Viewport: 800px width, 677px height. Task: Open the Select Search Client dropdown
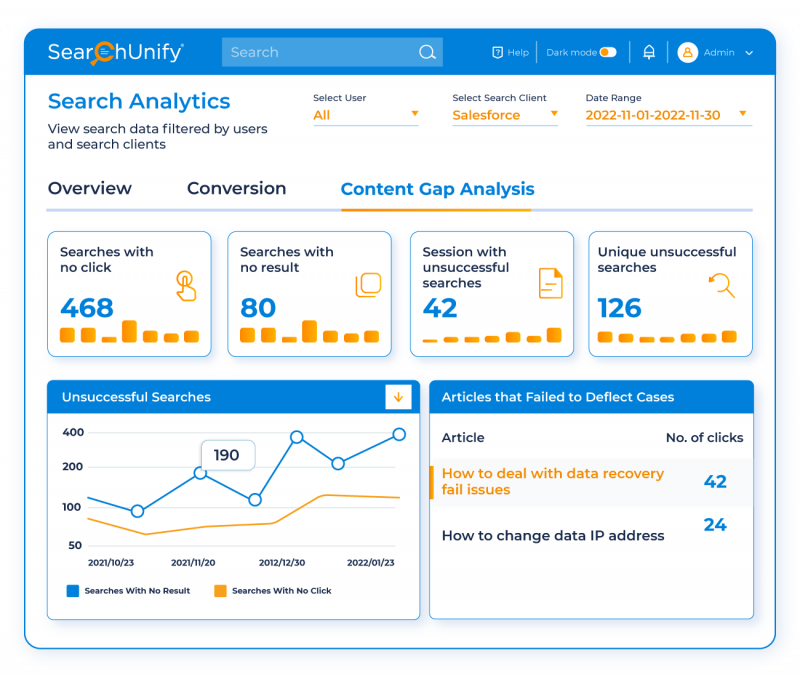505,115
